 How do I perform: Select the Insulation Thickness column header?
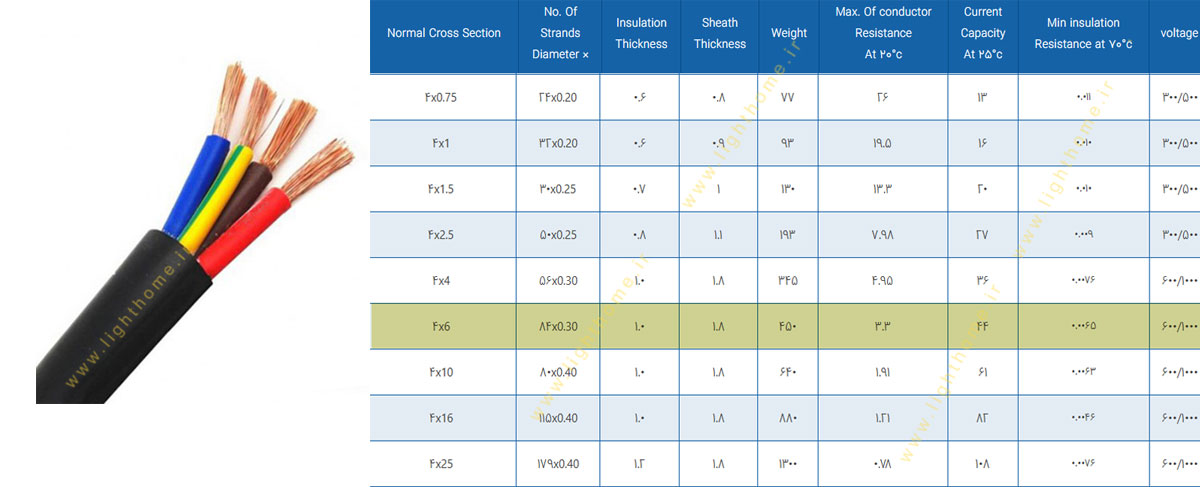(641, 33)
